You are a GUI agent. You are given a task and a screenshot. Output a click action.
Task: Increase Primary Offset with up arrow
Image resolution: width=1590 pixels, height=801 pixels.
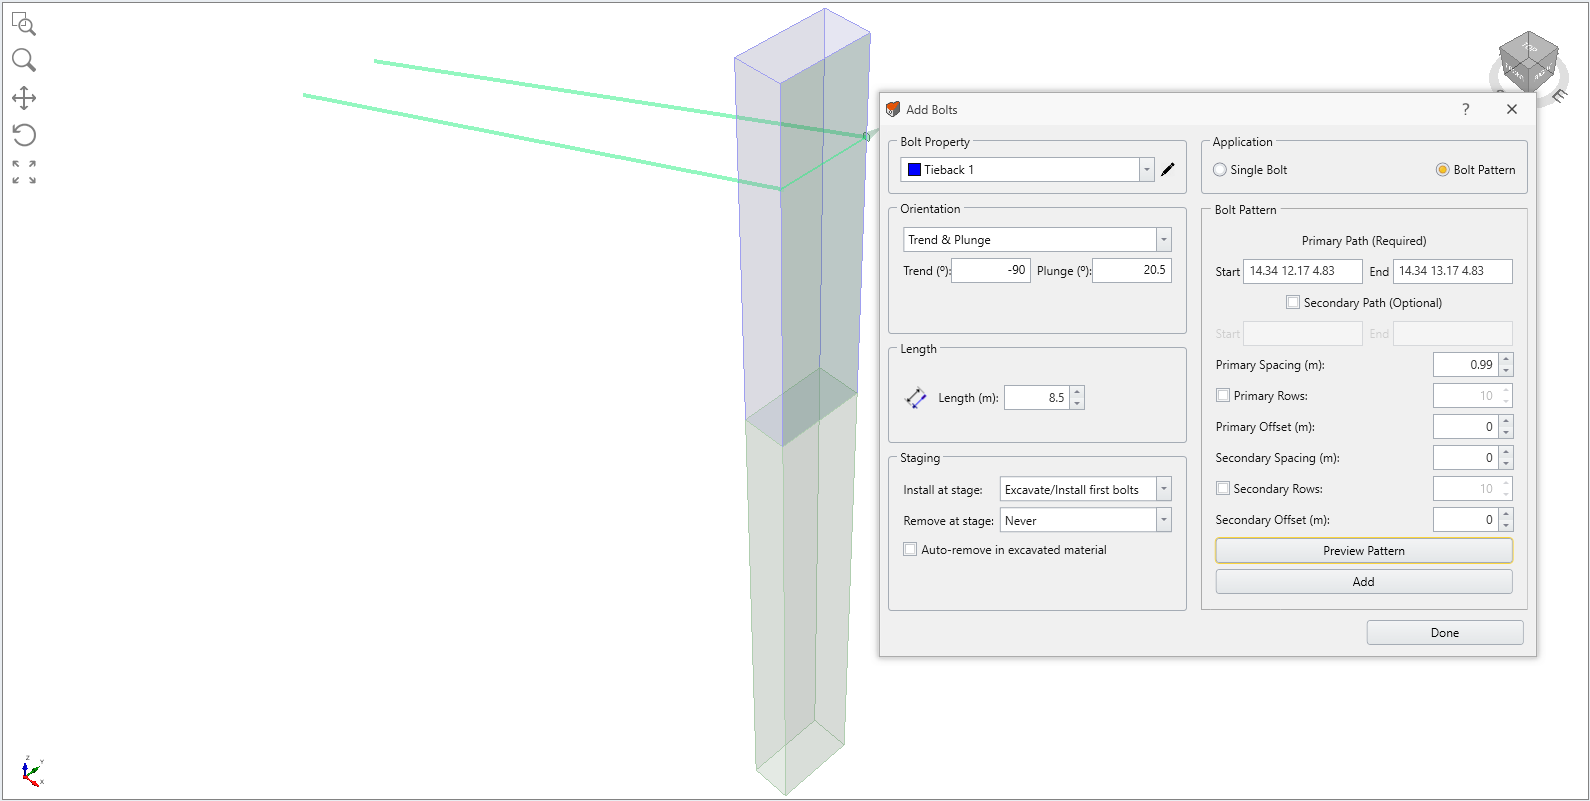tap(1506, 421)
